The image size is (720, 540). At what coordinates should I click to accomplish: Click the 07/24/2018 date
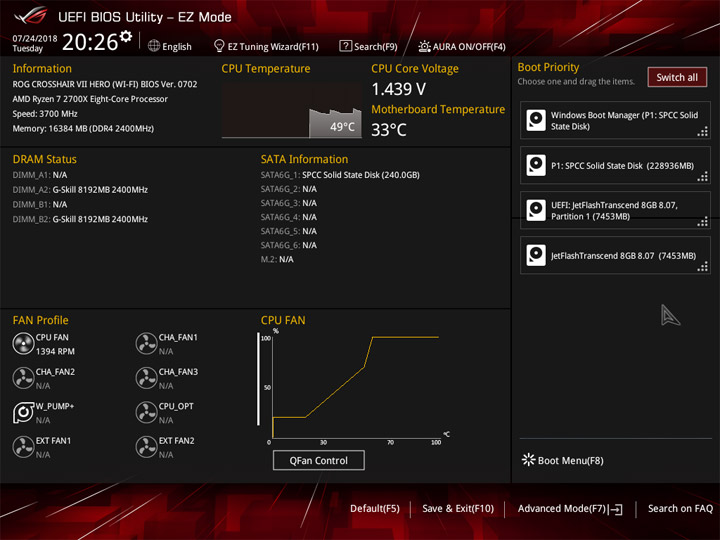tap(35, 38)
